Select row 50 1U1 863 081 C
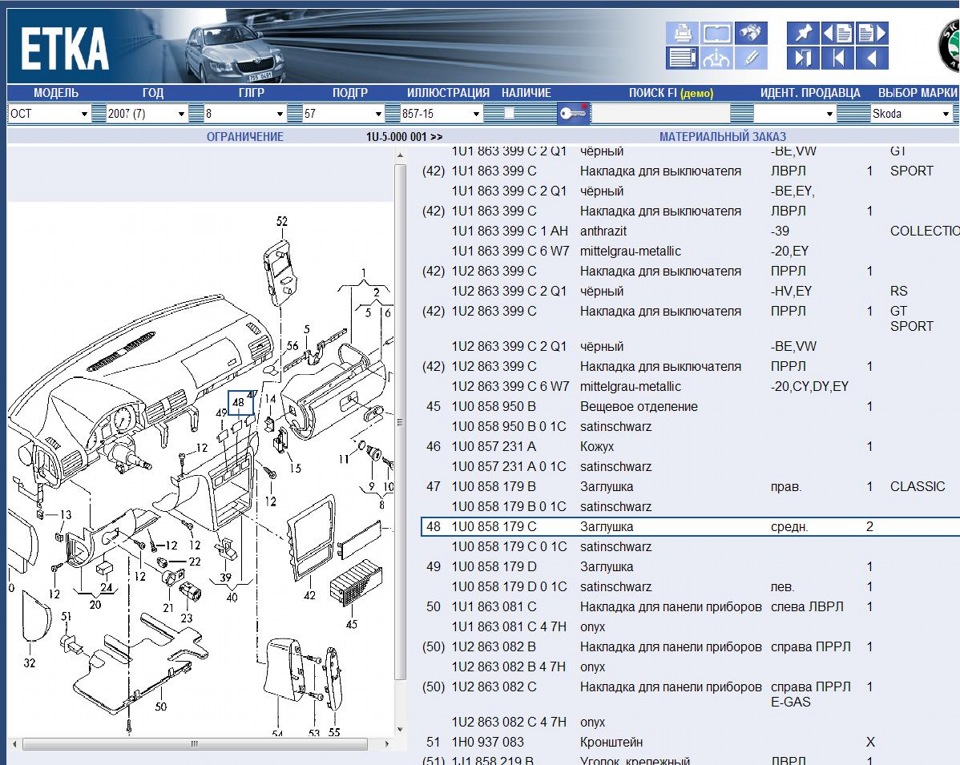The image size is (960, 765). tap(690, 606)
